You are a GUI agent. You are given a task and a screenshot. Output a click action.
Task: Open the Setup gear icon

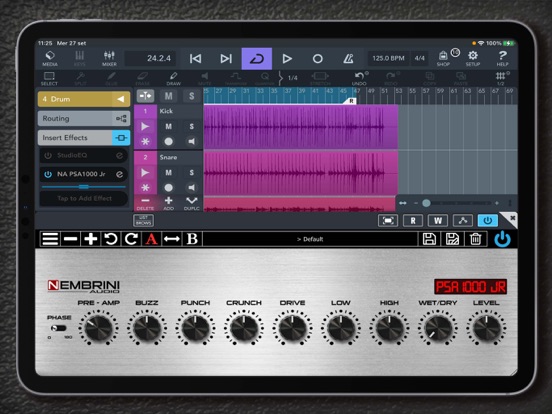coord(473,58)
